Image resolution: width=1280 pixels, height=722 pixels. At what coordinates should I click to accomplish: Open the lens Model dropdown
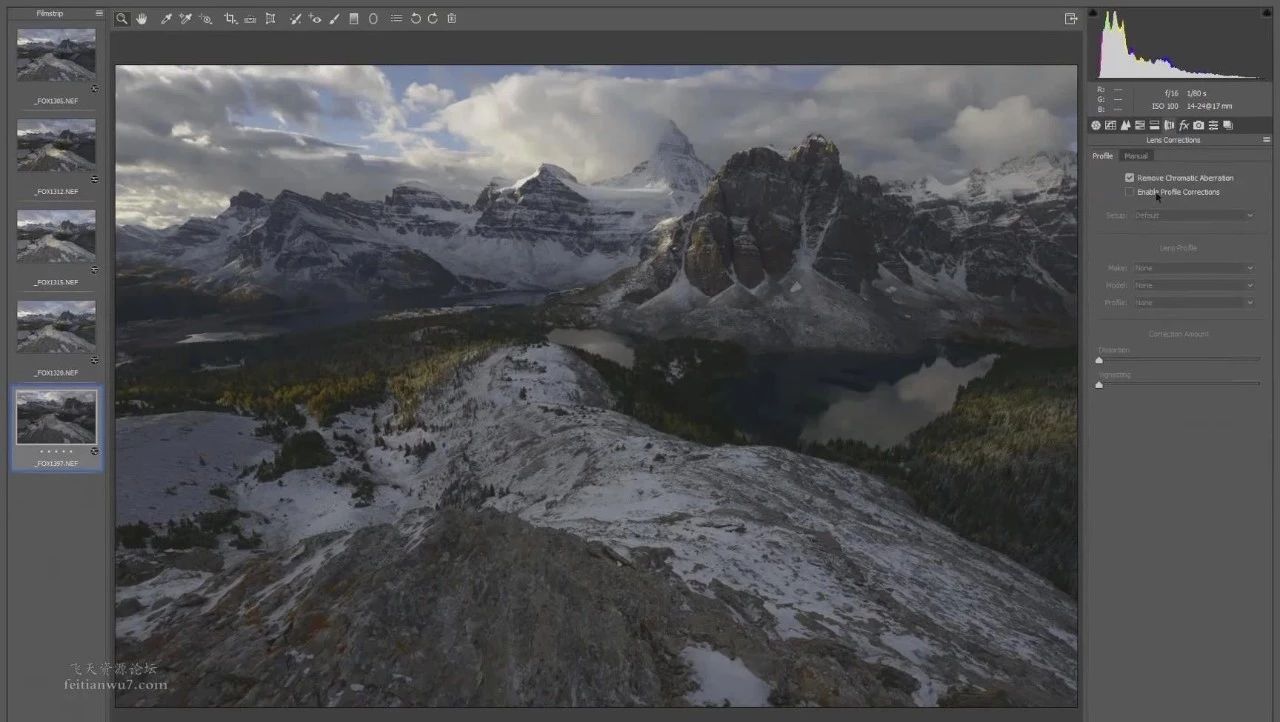point(1194,285)
